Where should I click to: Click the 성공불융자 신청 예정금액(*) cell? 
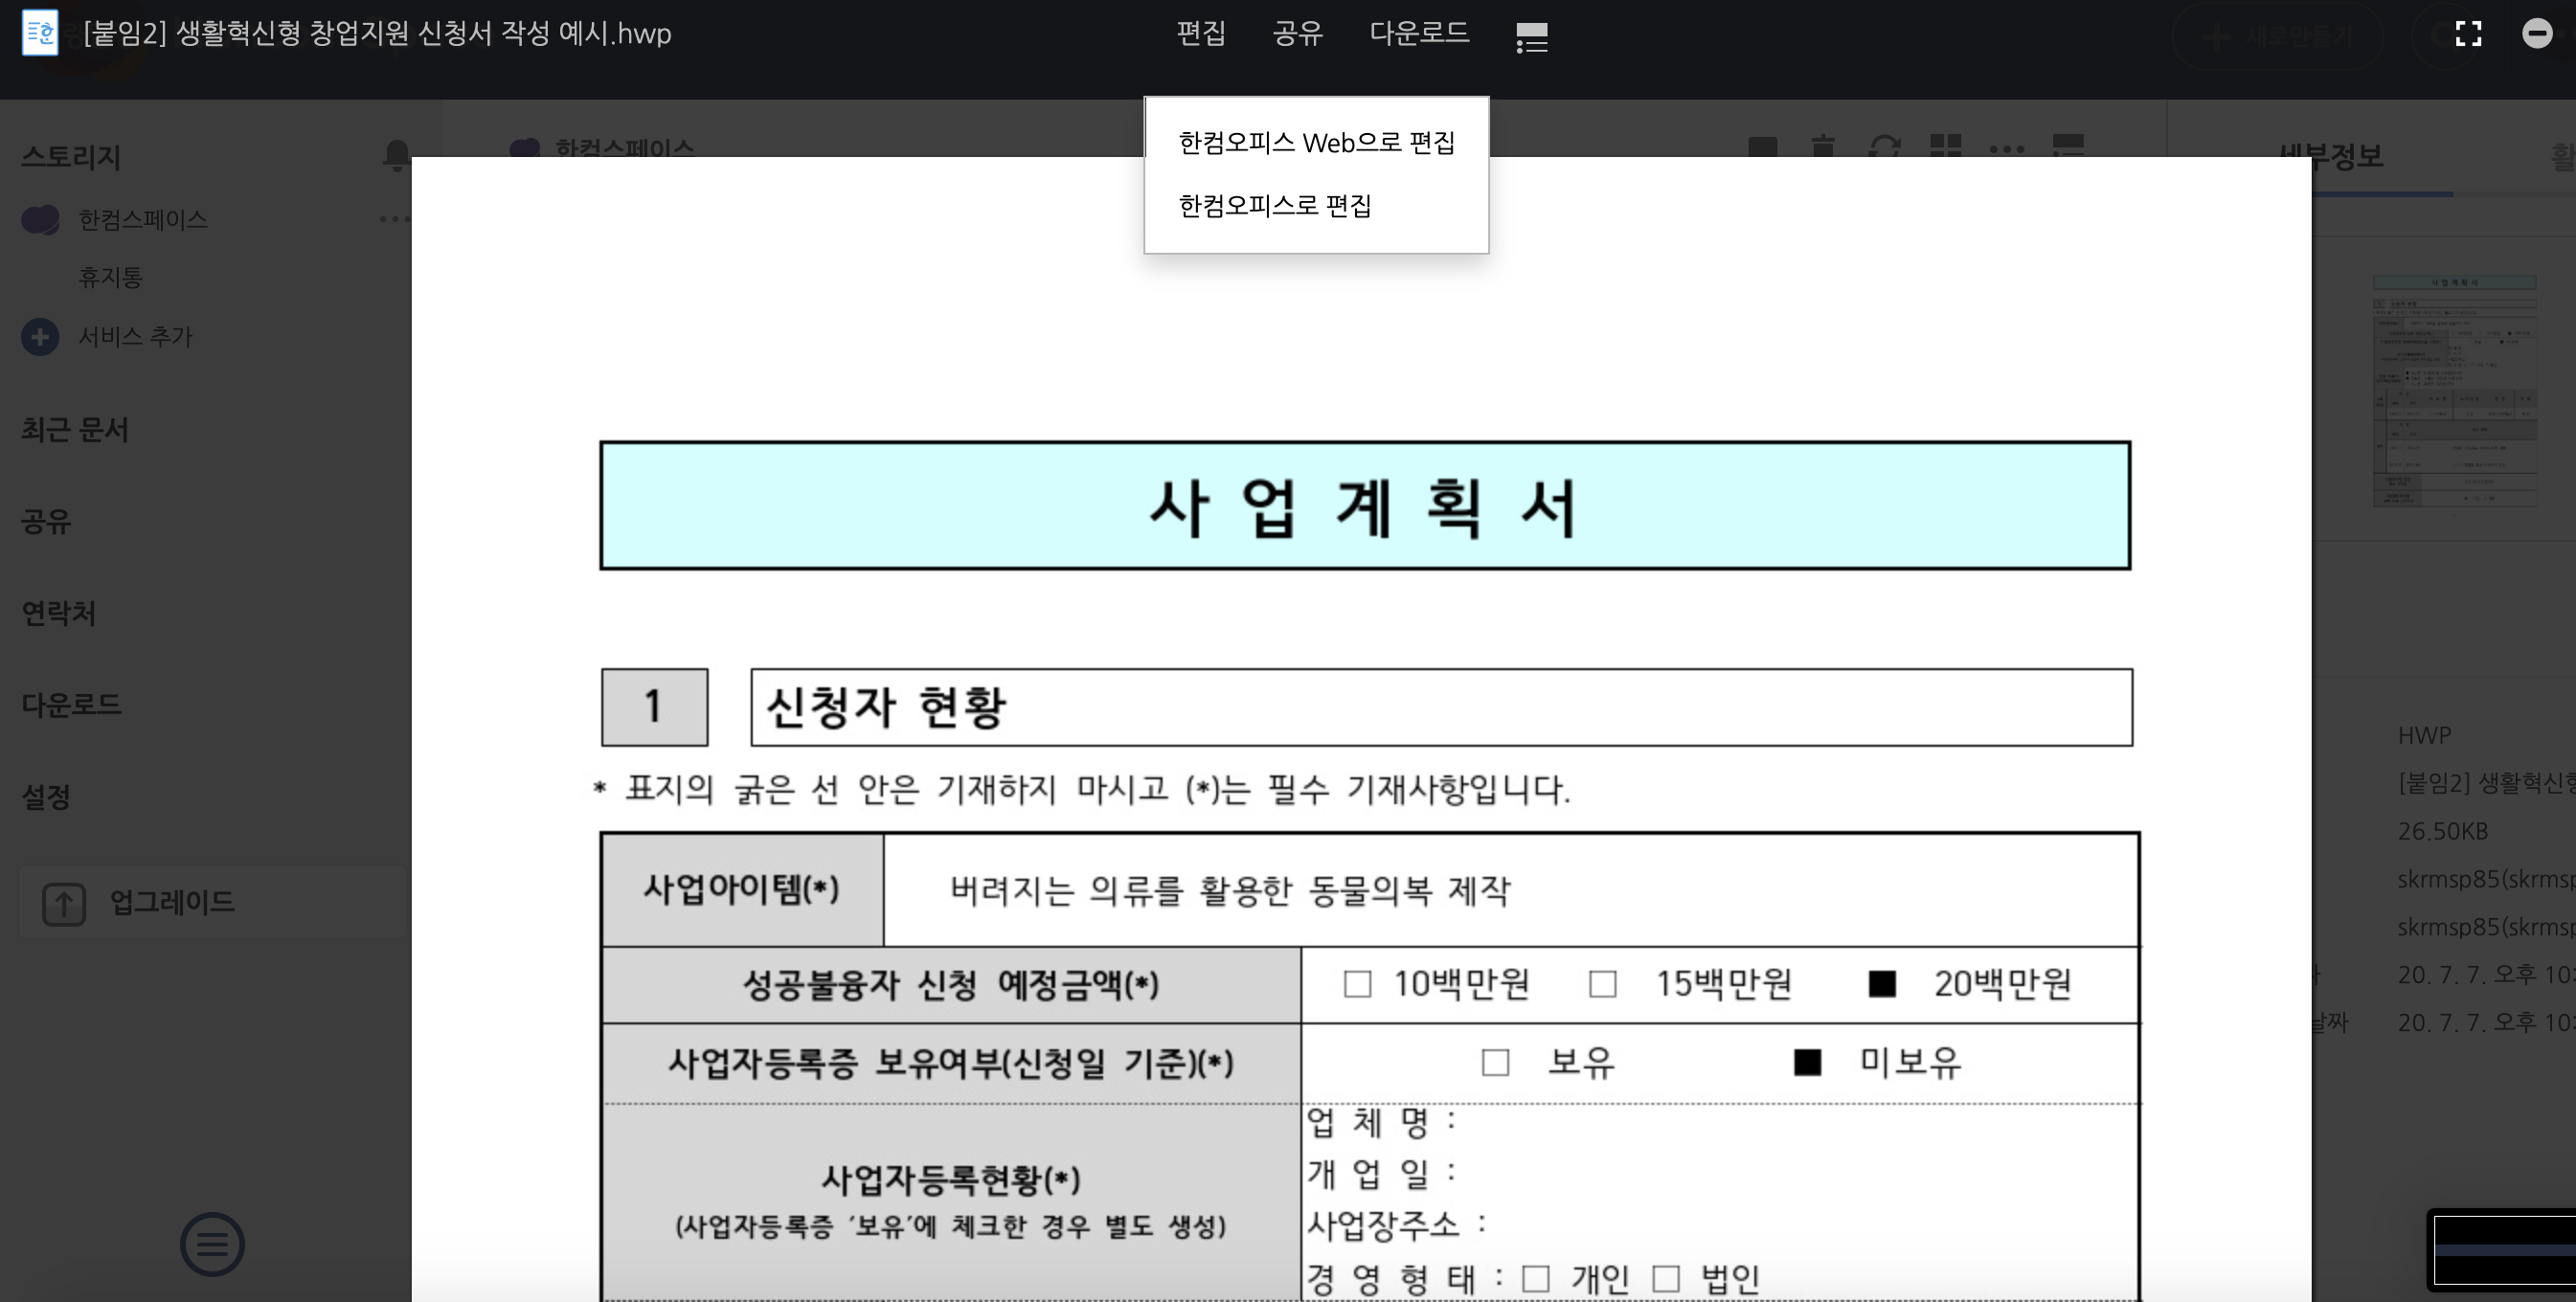point(950,985)
